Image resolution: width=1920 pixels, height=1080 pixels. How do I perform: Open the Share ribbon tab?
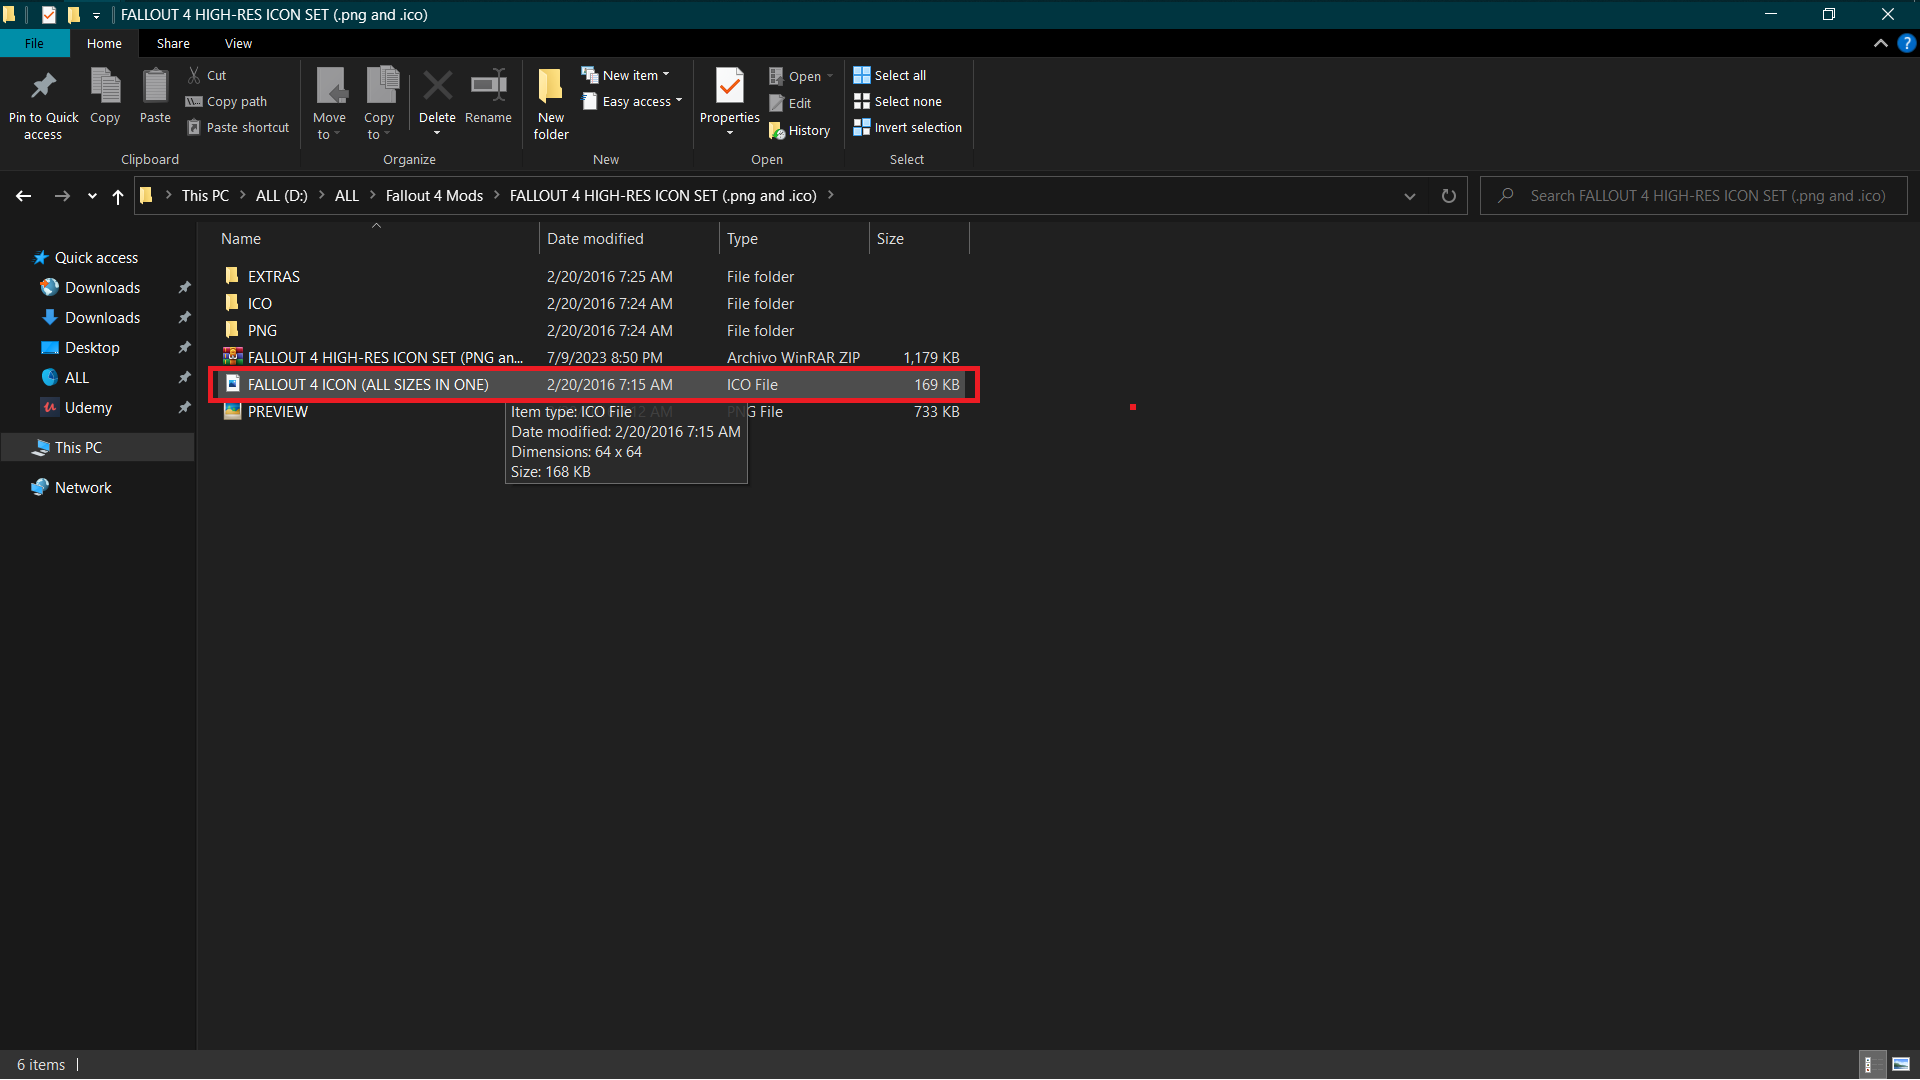(173, 44)
